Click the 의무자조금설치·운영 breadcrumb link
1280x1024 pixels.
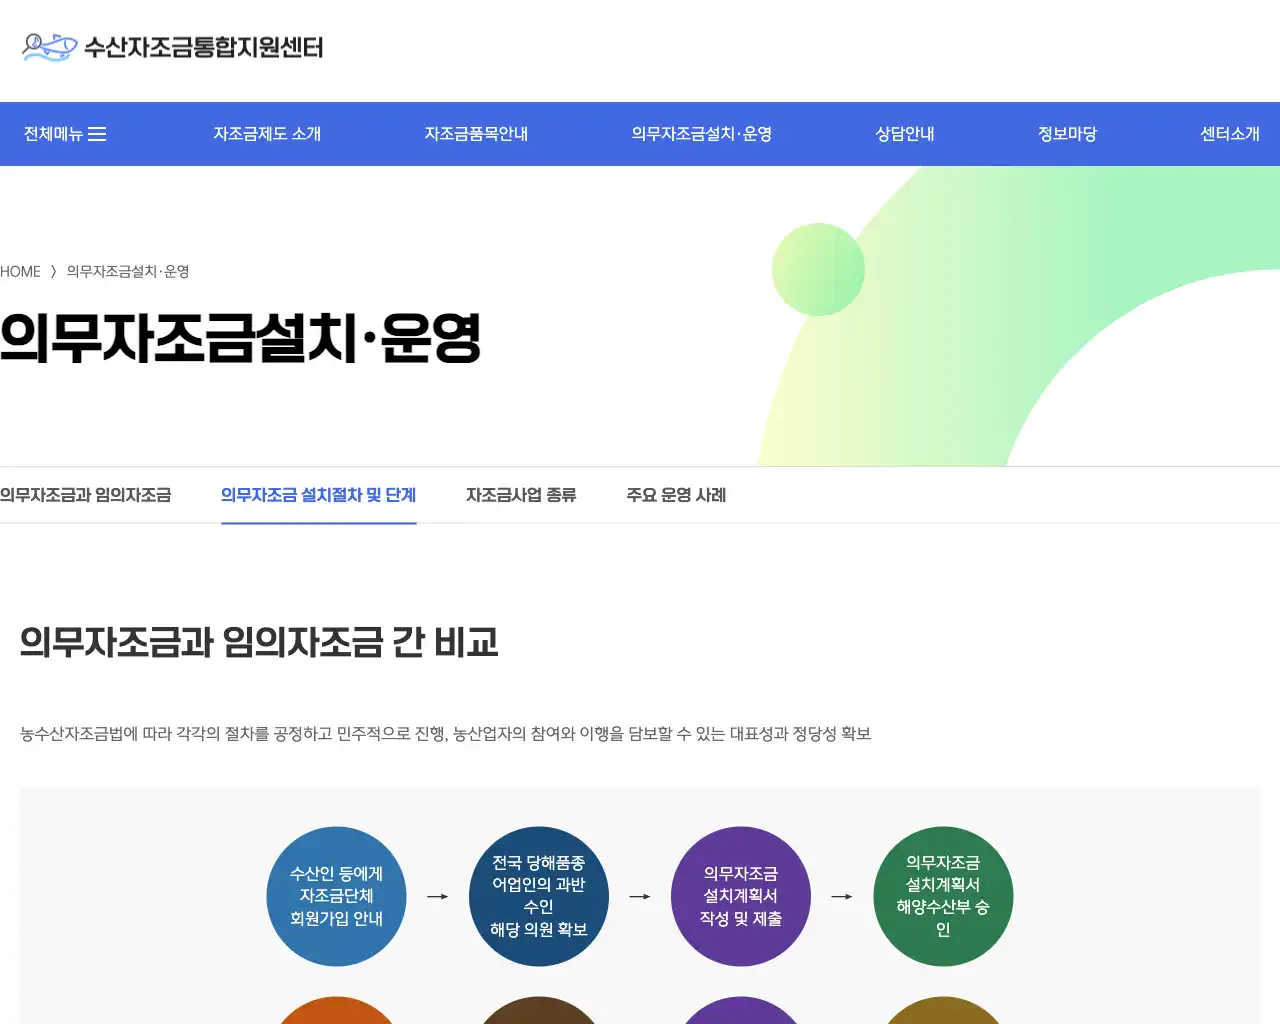[128, 271]
